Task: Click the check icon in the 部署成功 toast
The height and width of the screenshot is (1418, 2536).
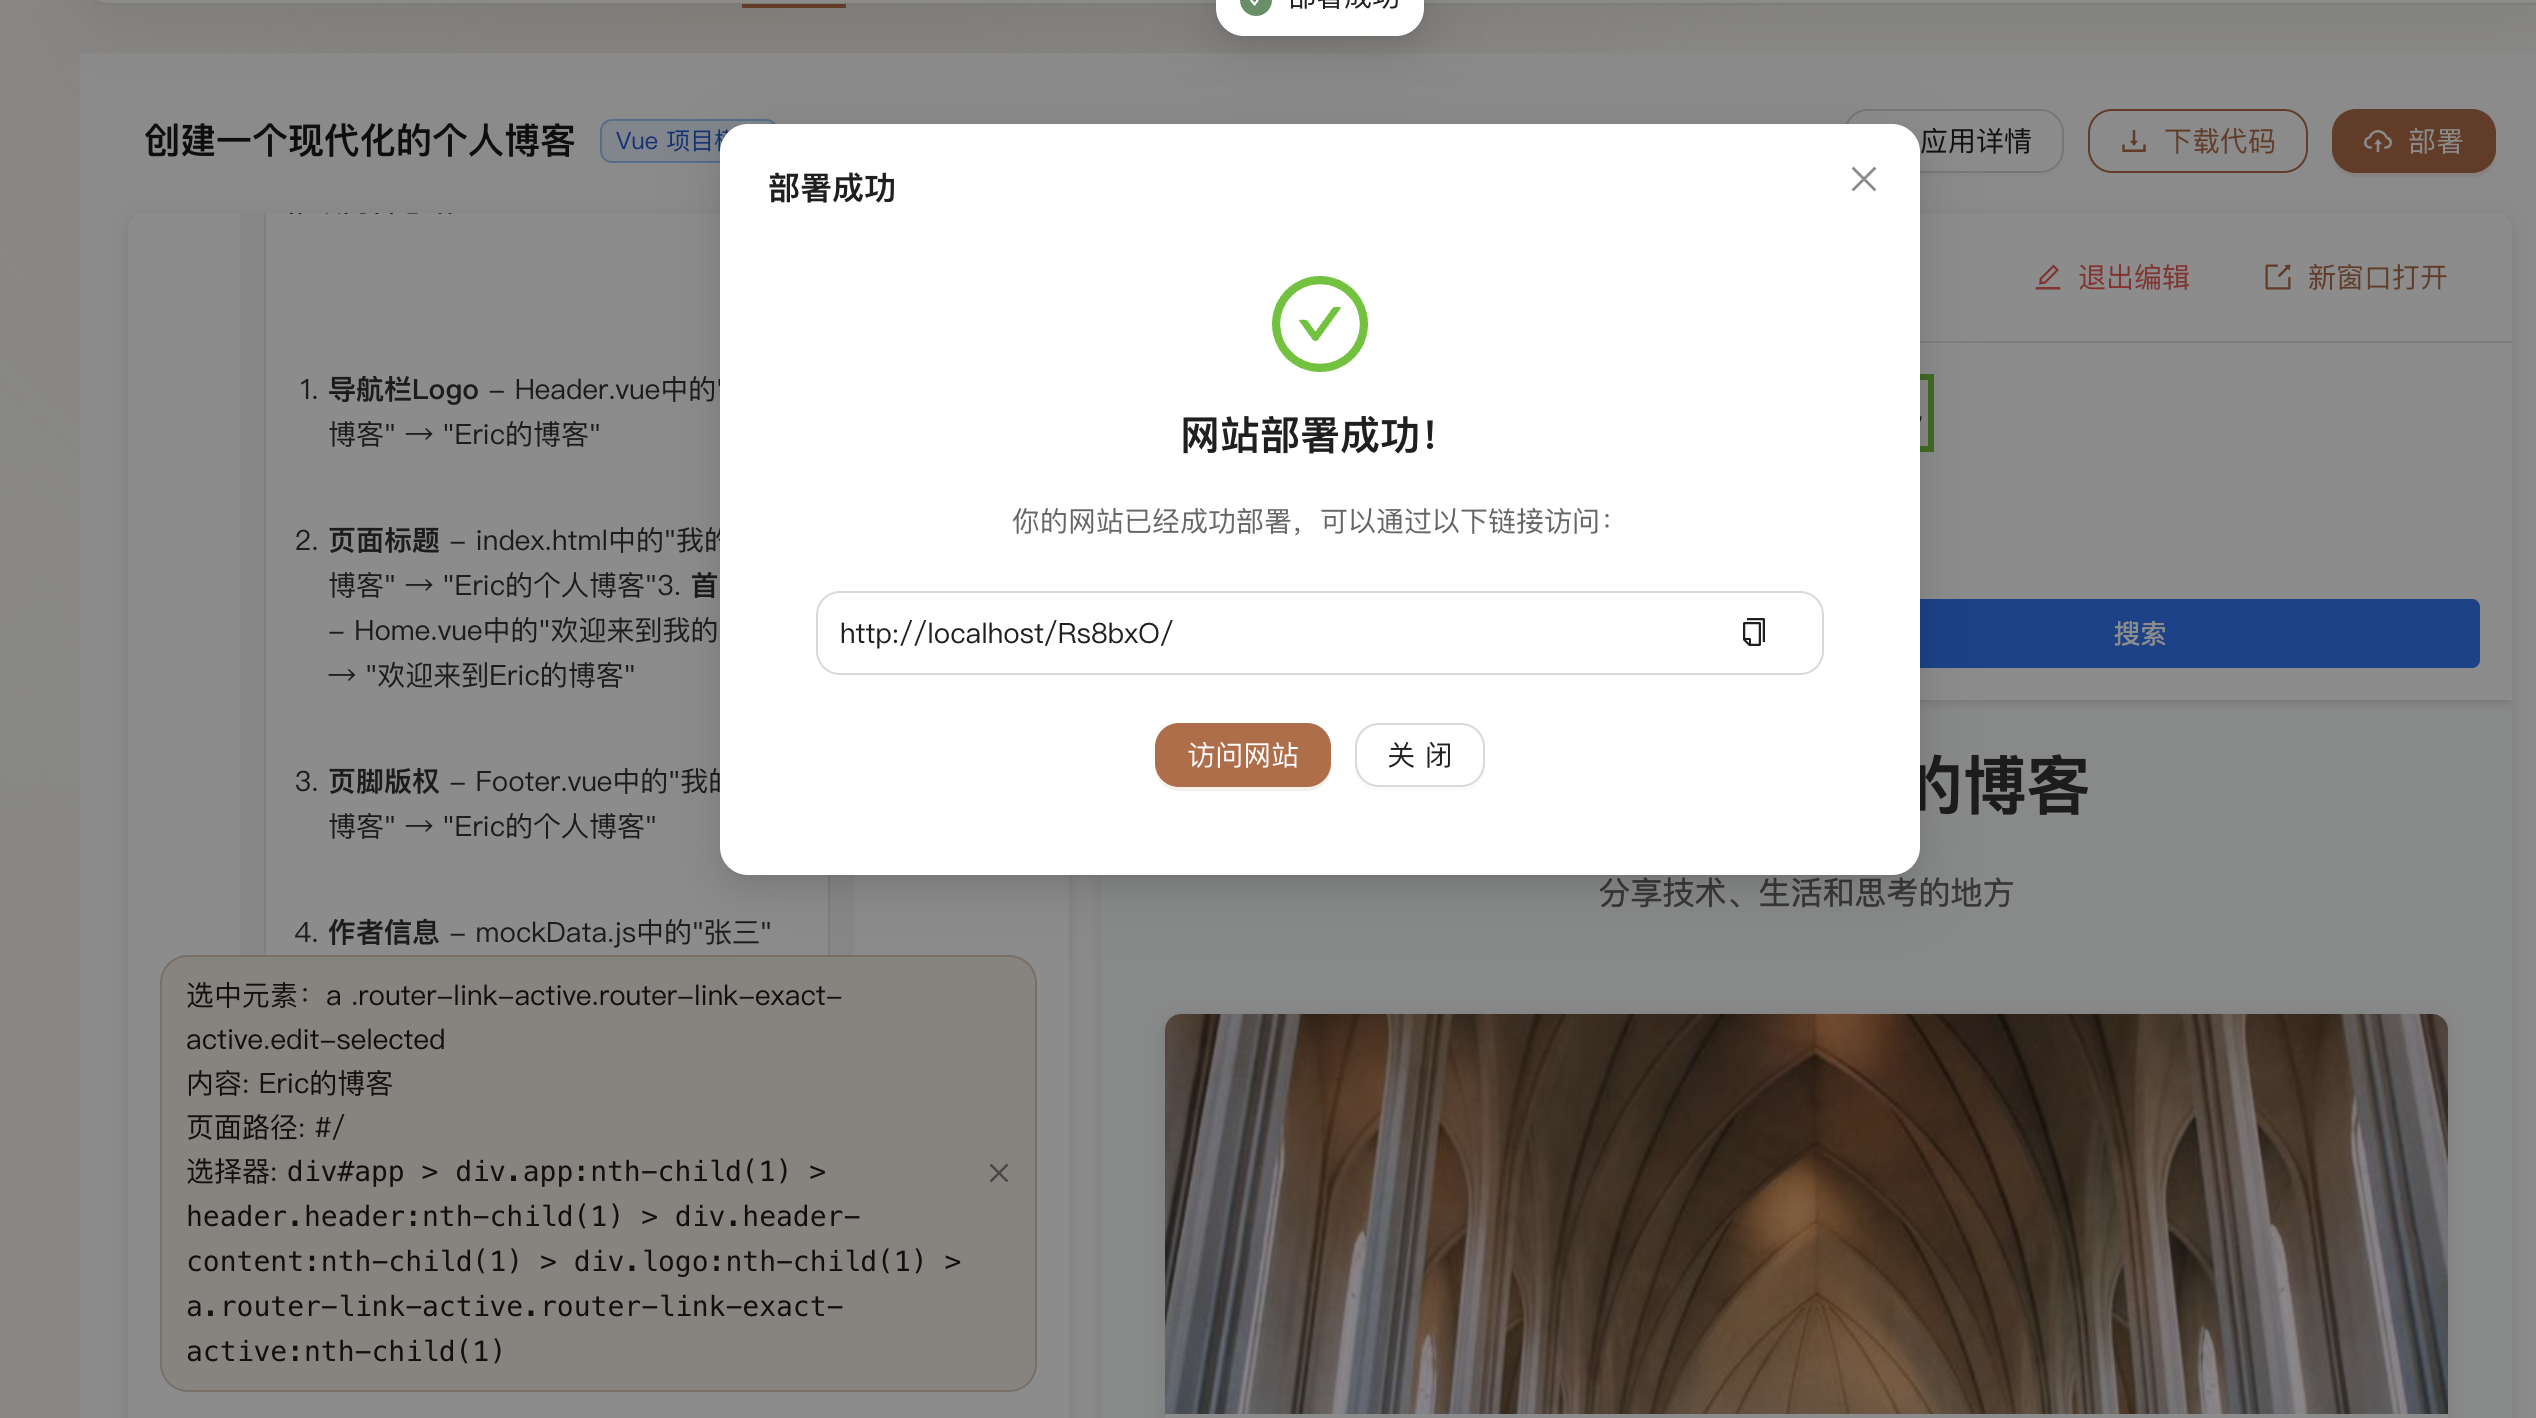Action: pos(1256,5)
